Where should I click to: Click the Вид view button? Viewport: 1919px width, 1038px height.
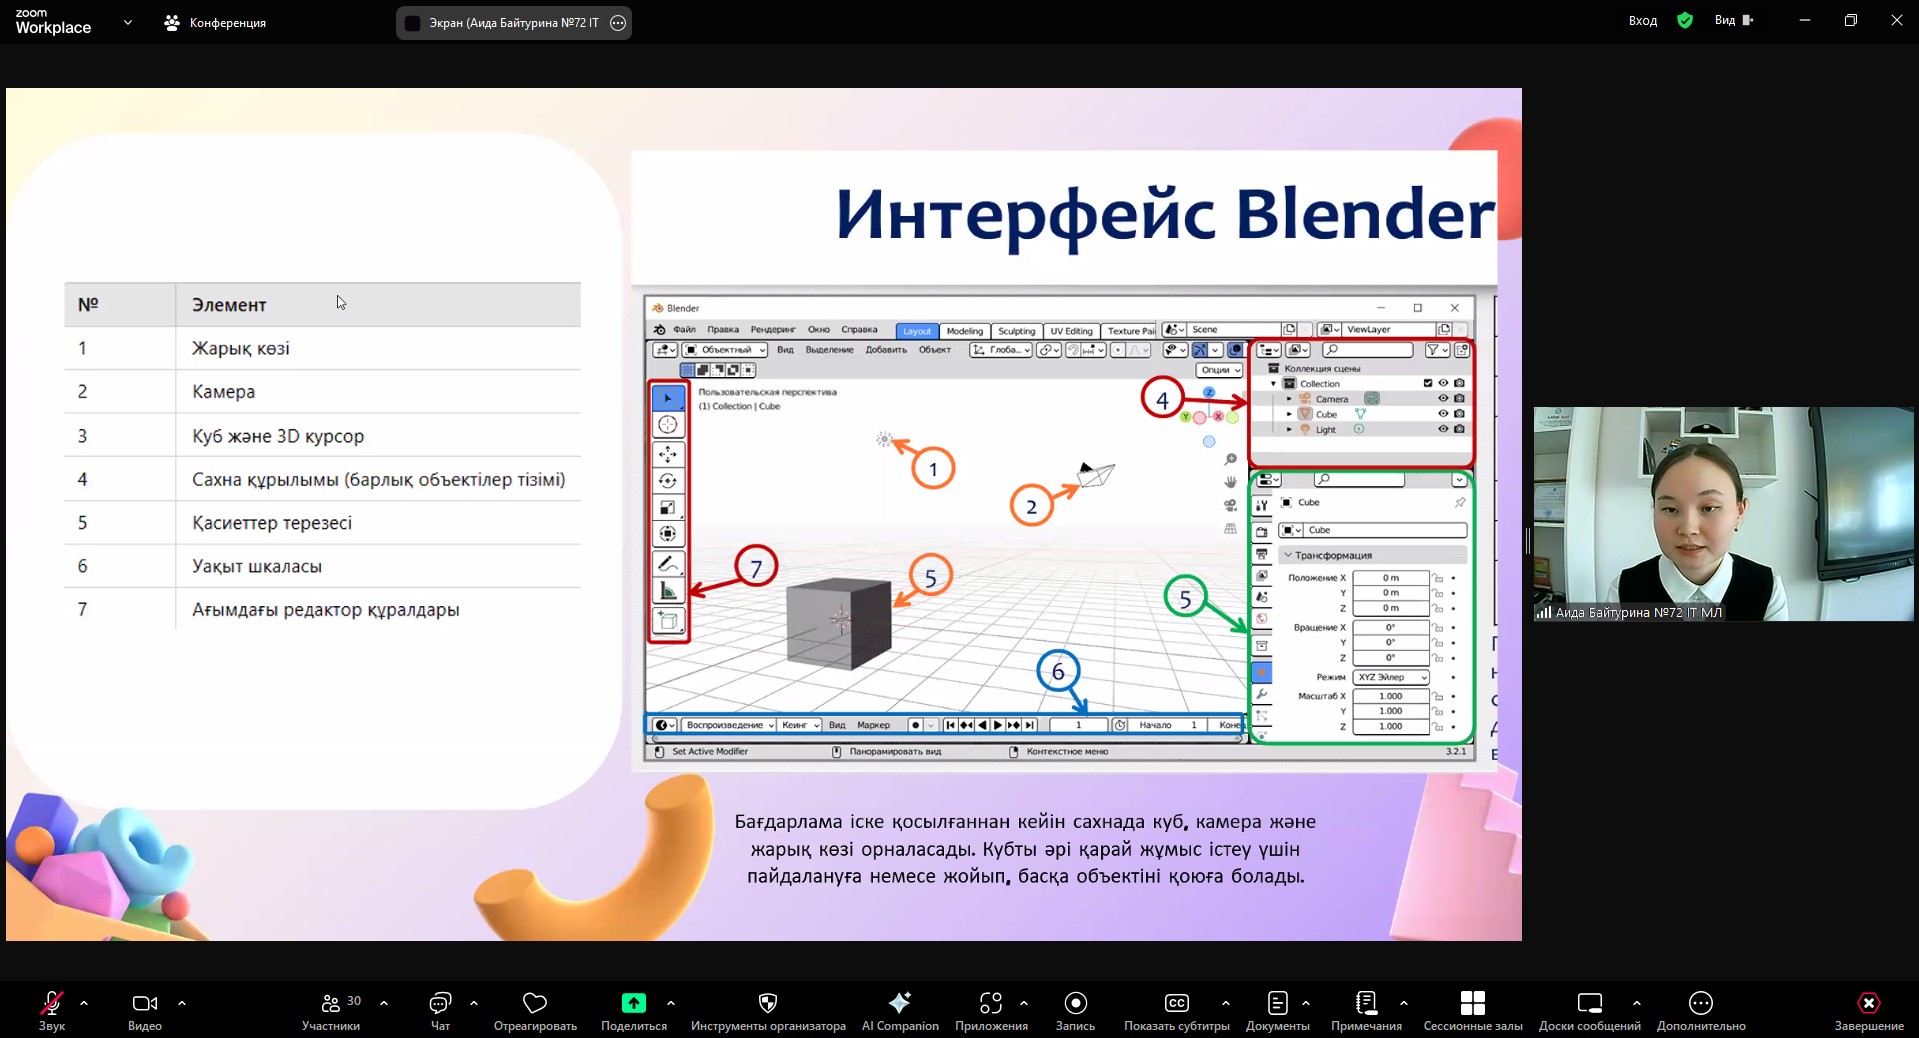coord(1733,20)
